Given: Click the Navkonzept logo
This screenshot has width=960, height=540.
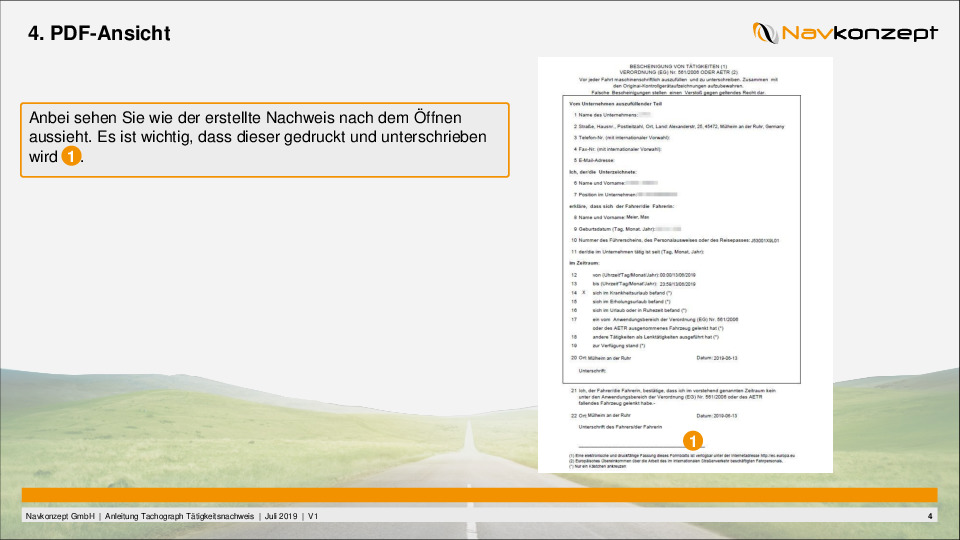Looking at the screenshot, I should [x=845, y=32].
